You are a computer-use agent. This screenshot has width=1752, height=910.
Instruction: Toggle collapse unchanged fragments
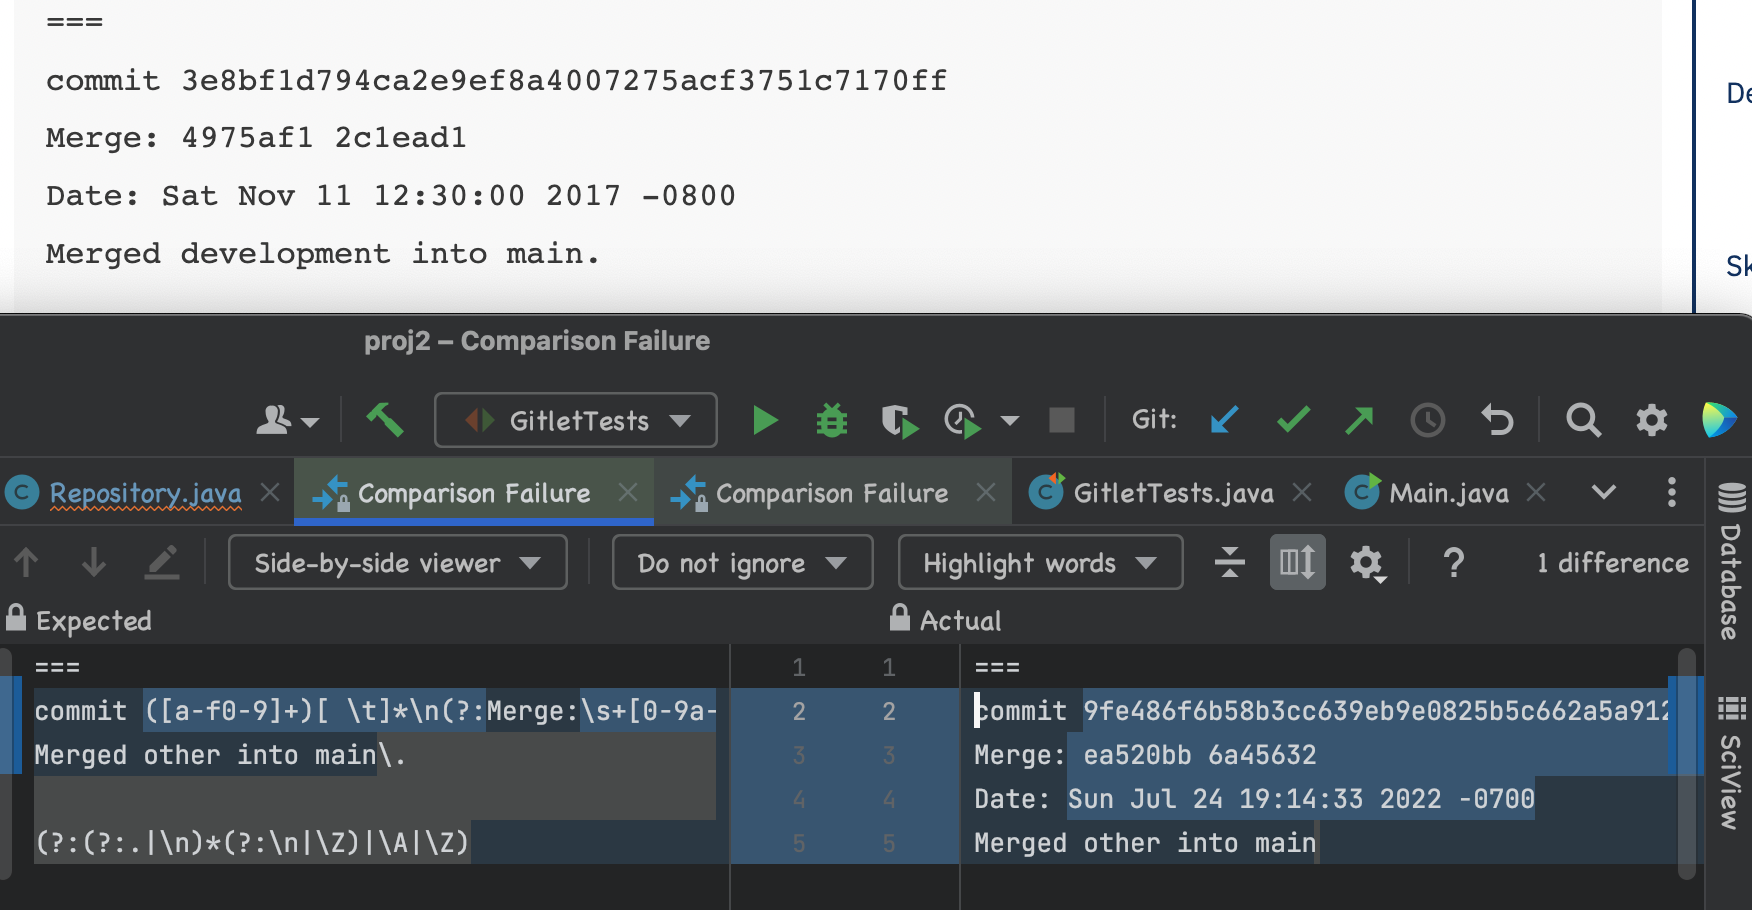pos(1229,563)
